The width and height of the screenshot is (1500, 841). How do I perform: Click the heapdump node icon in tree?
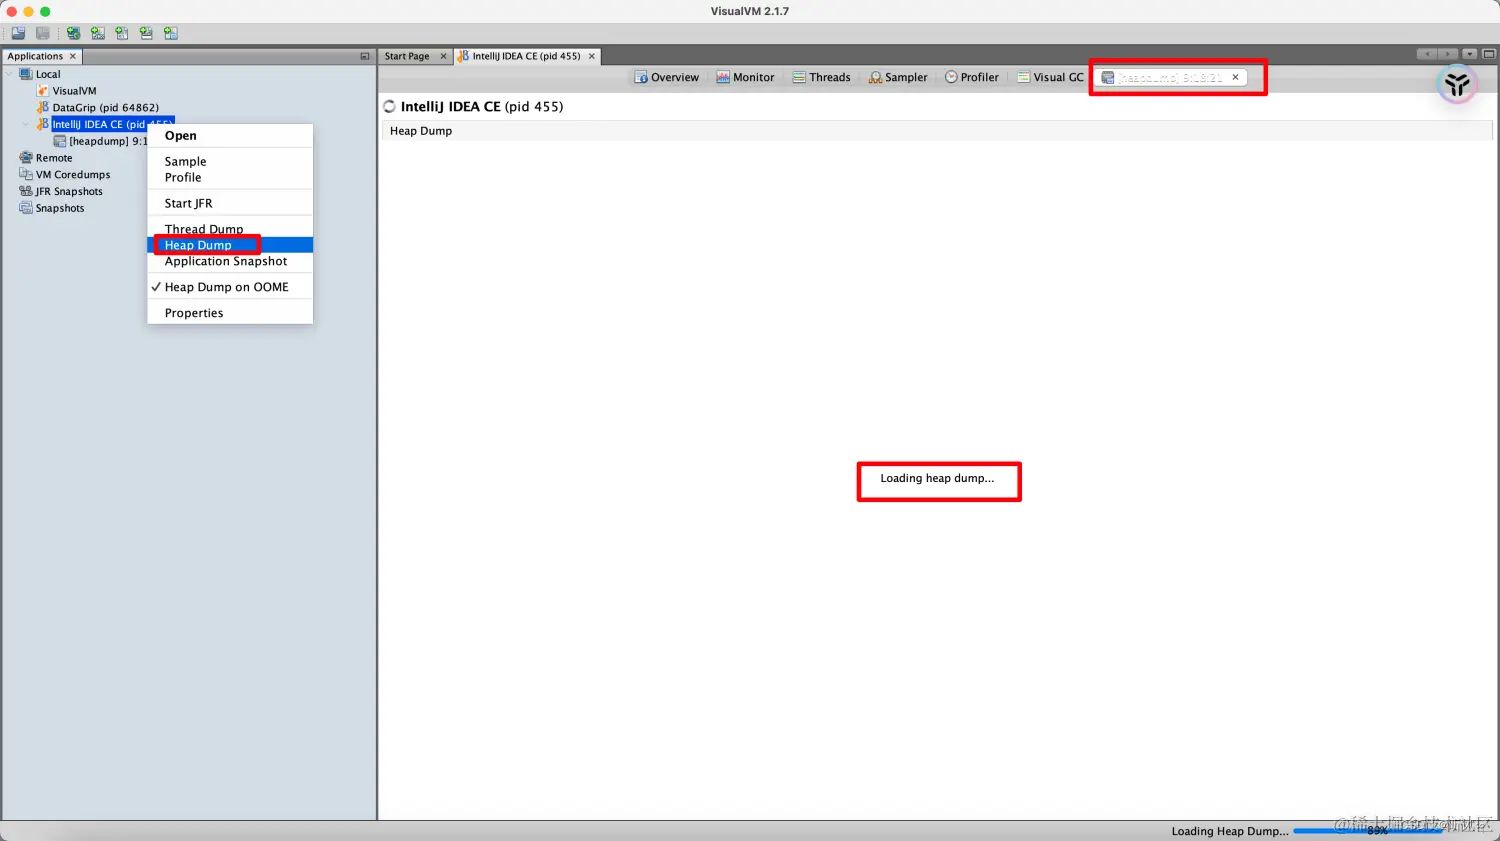[60, 141]
